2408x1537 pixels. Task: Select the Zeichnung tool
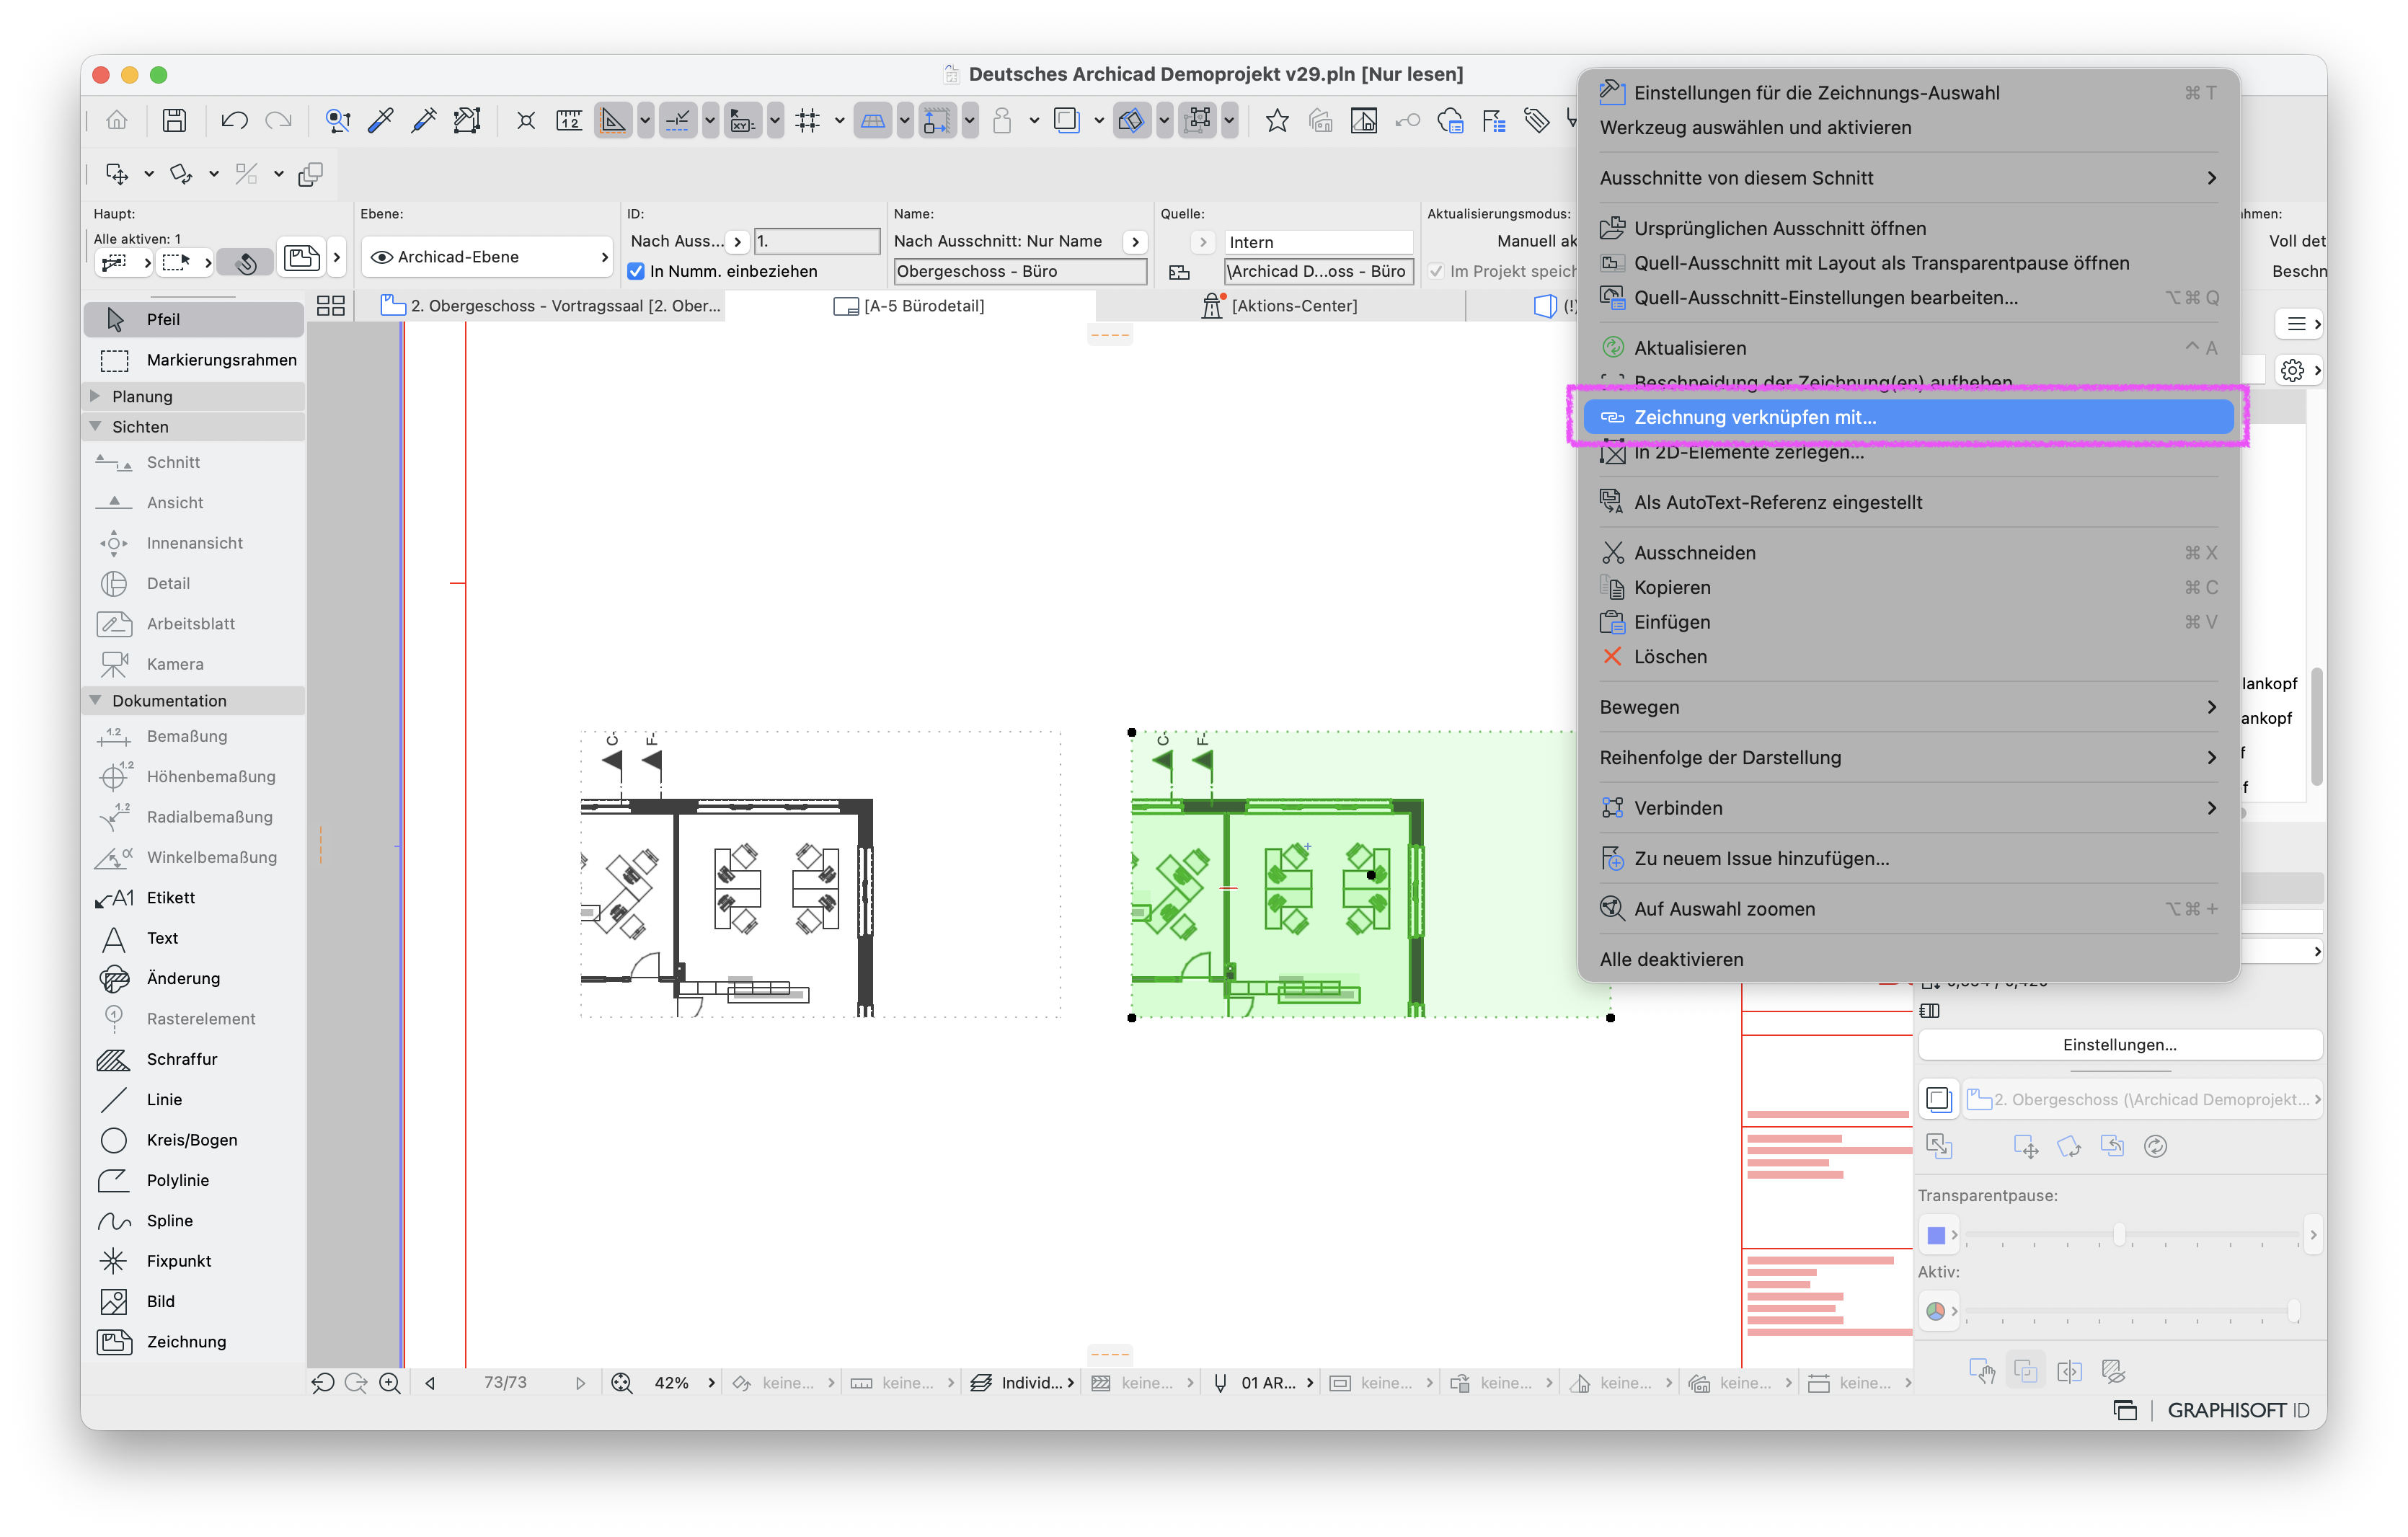[193, 1341]
